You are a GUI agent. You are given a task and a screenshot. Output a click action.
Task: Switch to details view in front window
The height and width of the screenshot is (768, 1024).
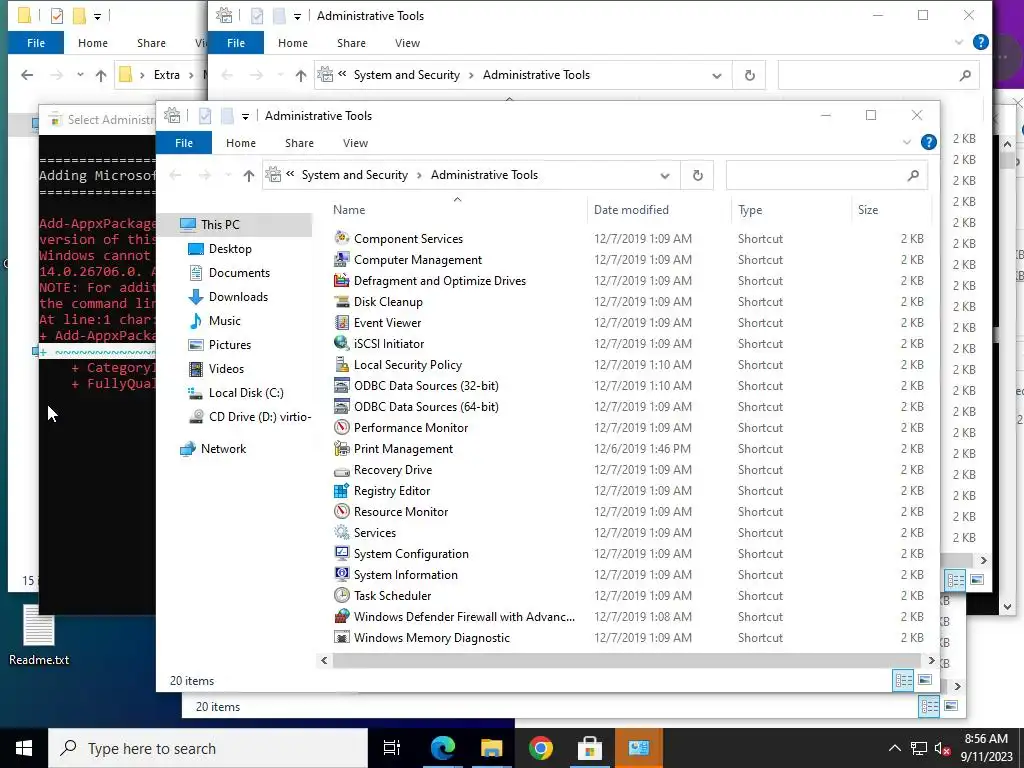click(903, 680)
